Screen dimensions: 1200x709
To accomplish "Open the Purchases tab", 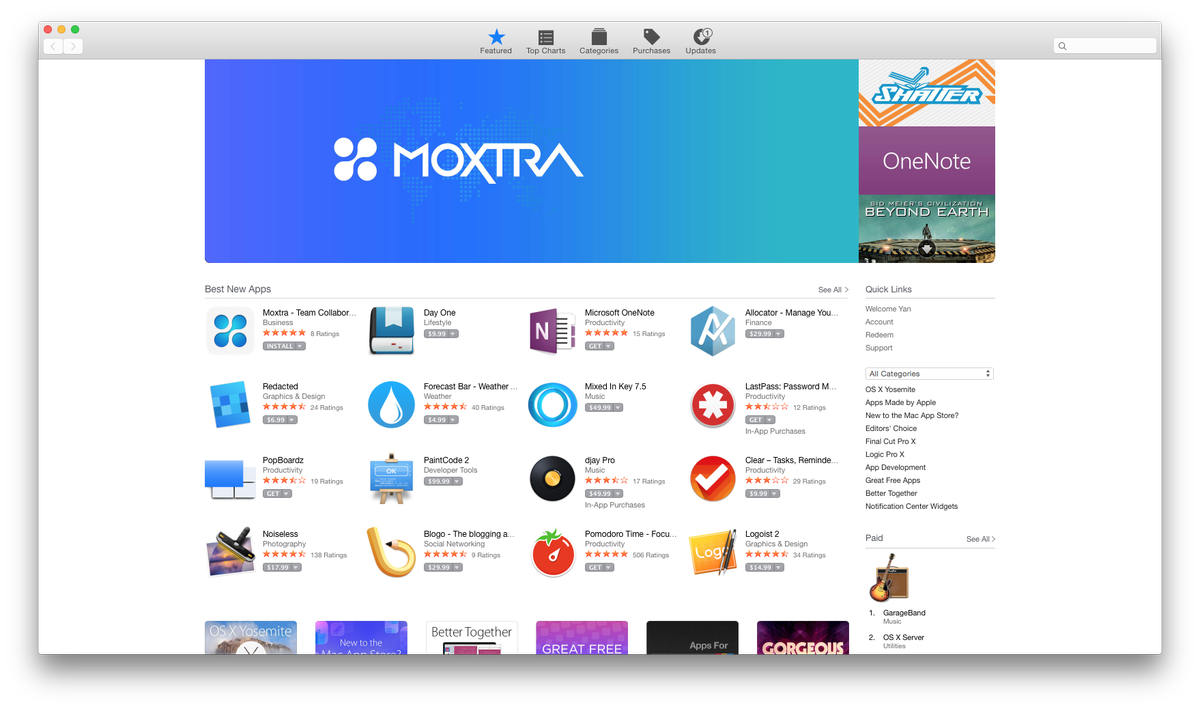I will tap(651, 41).
